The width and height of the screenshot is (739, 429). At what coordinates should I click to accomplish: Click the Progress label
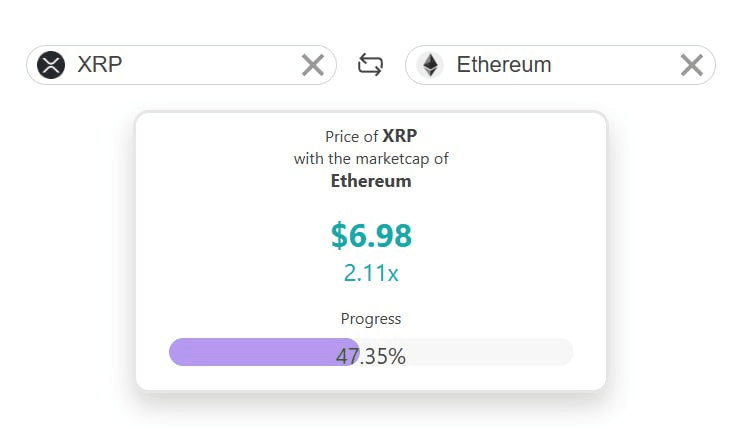tap(371, 319)
